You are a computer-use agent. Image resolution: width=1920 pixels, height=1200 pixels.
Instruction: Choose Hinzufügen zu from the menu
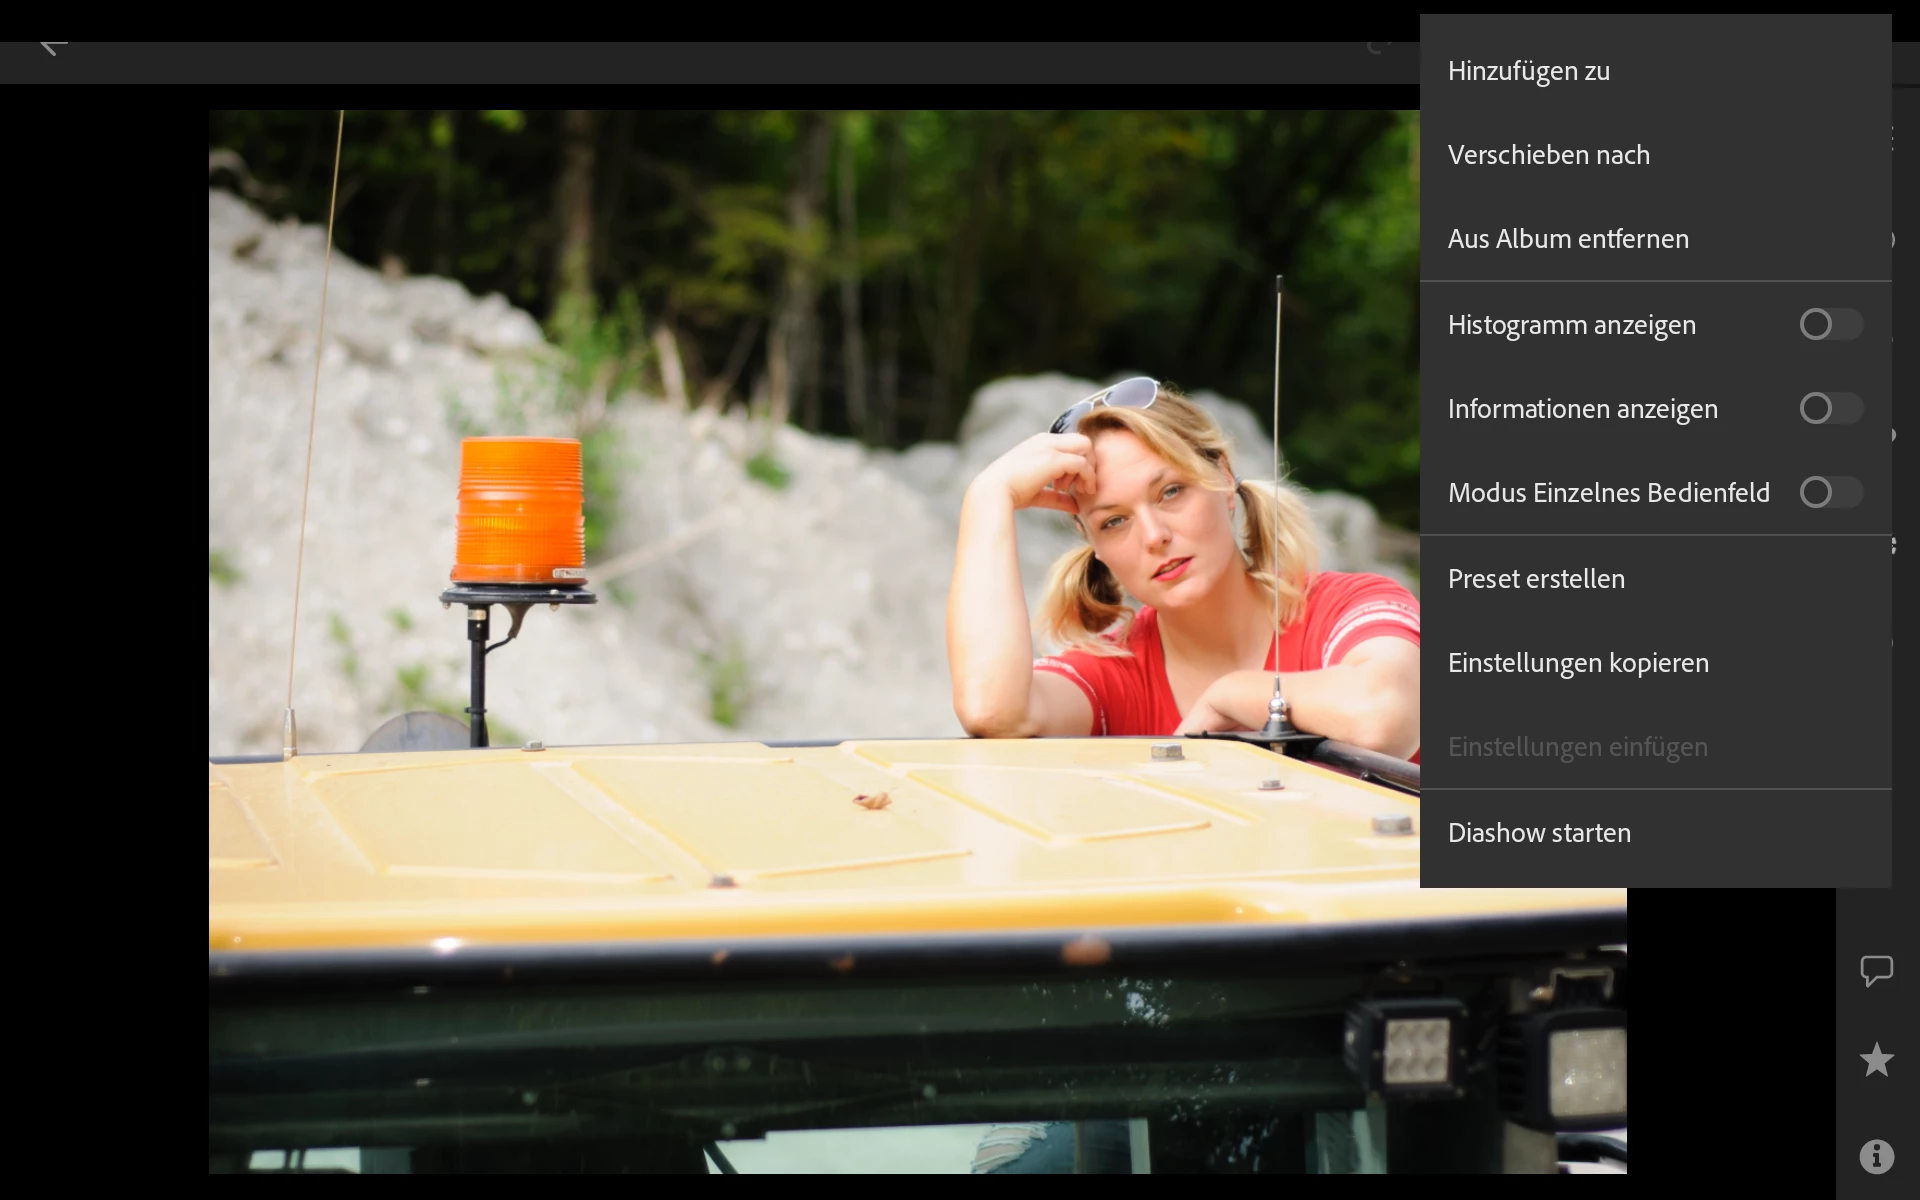coord(1528,71)
